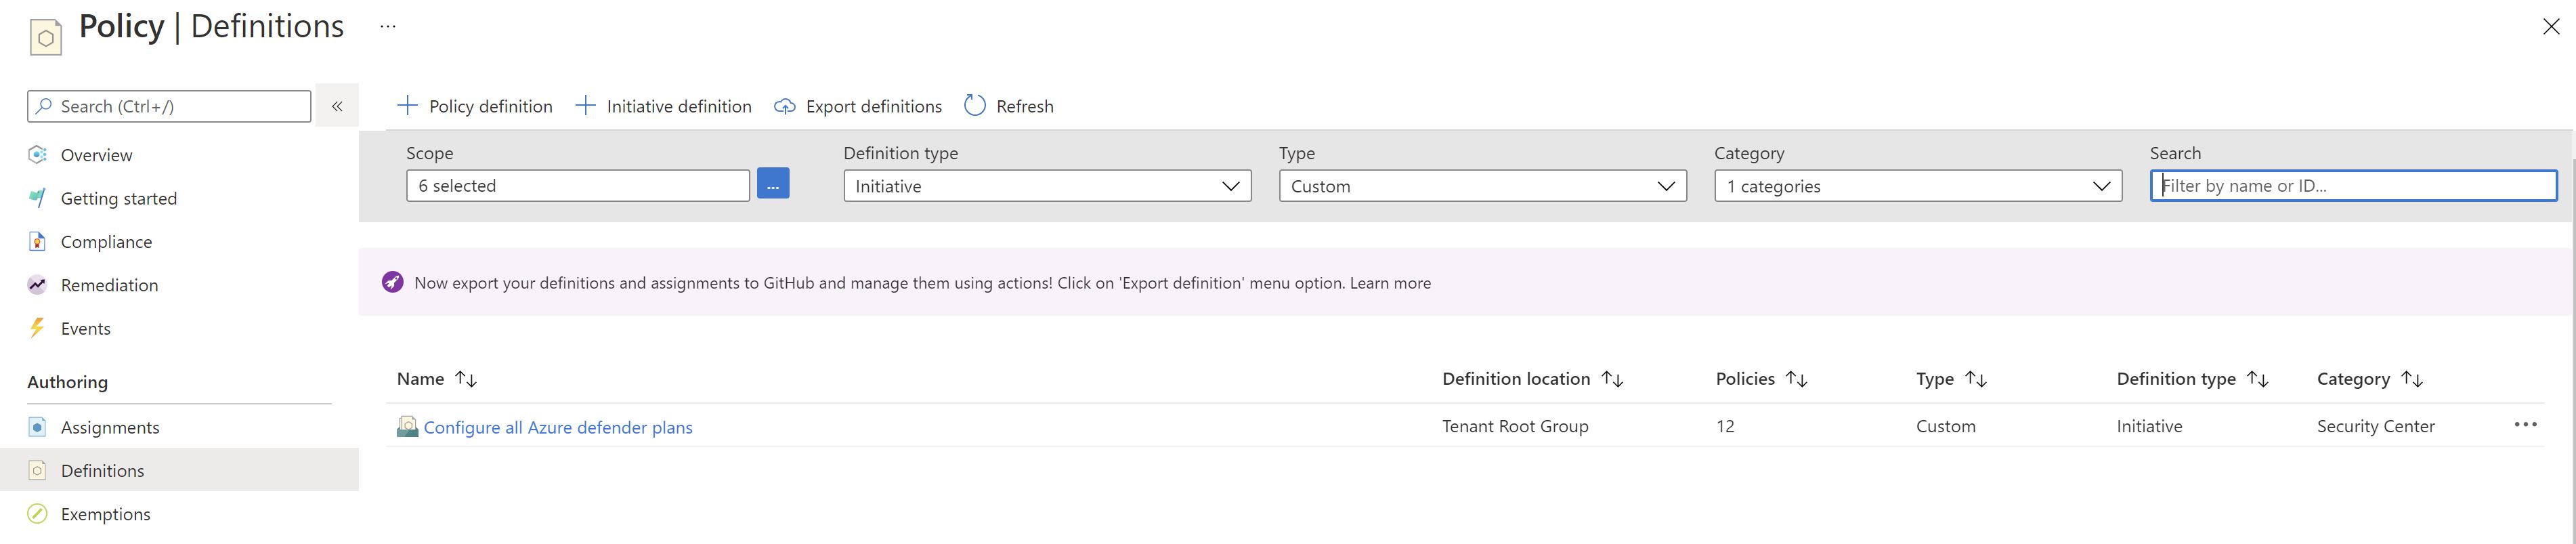Follow the Learn more link in banner
Screen dimensions: 2576x544
pos(1390,283)
